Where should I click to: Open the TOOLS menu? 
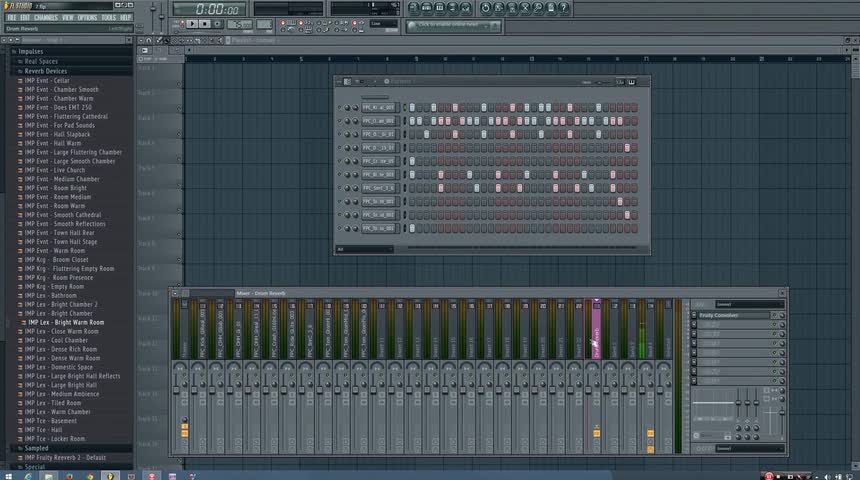click(x=109, y=18)
